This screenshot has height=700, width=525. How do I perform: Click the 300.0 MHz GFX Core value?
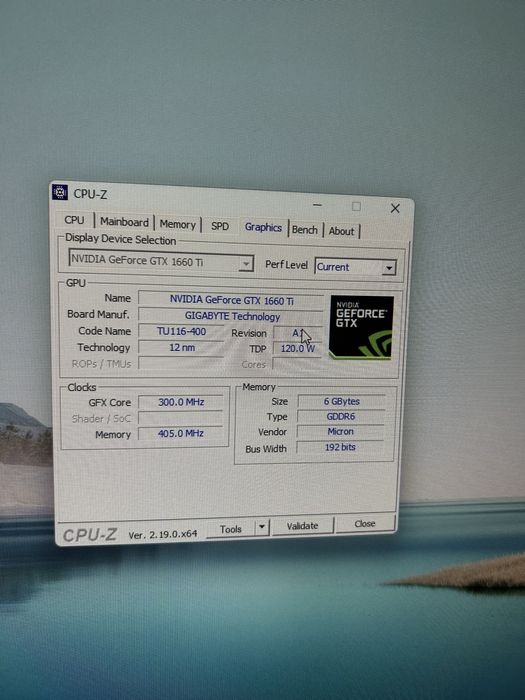(x=181, y=402)
